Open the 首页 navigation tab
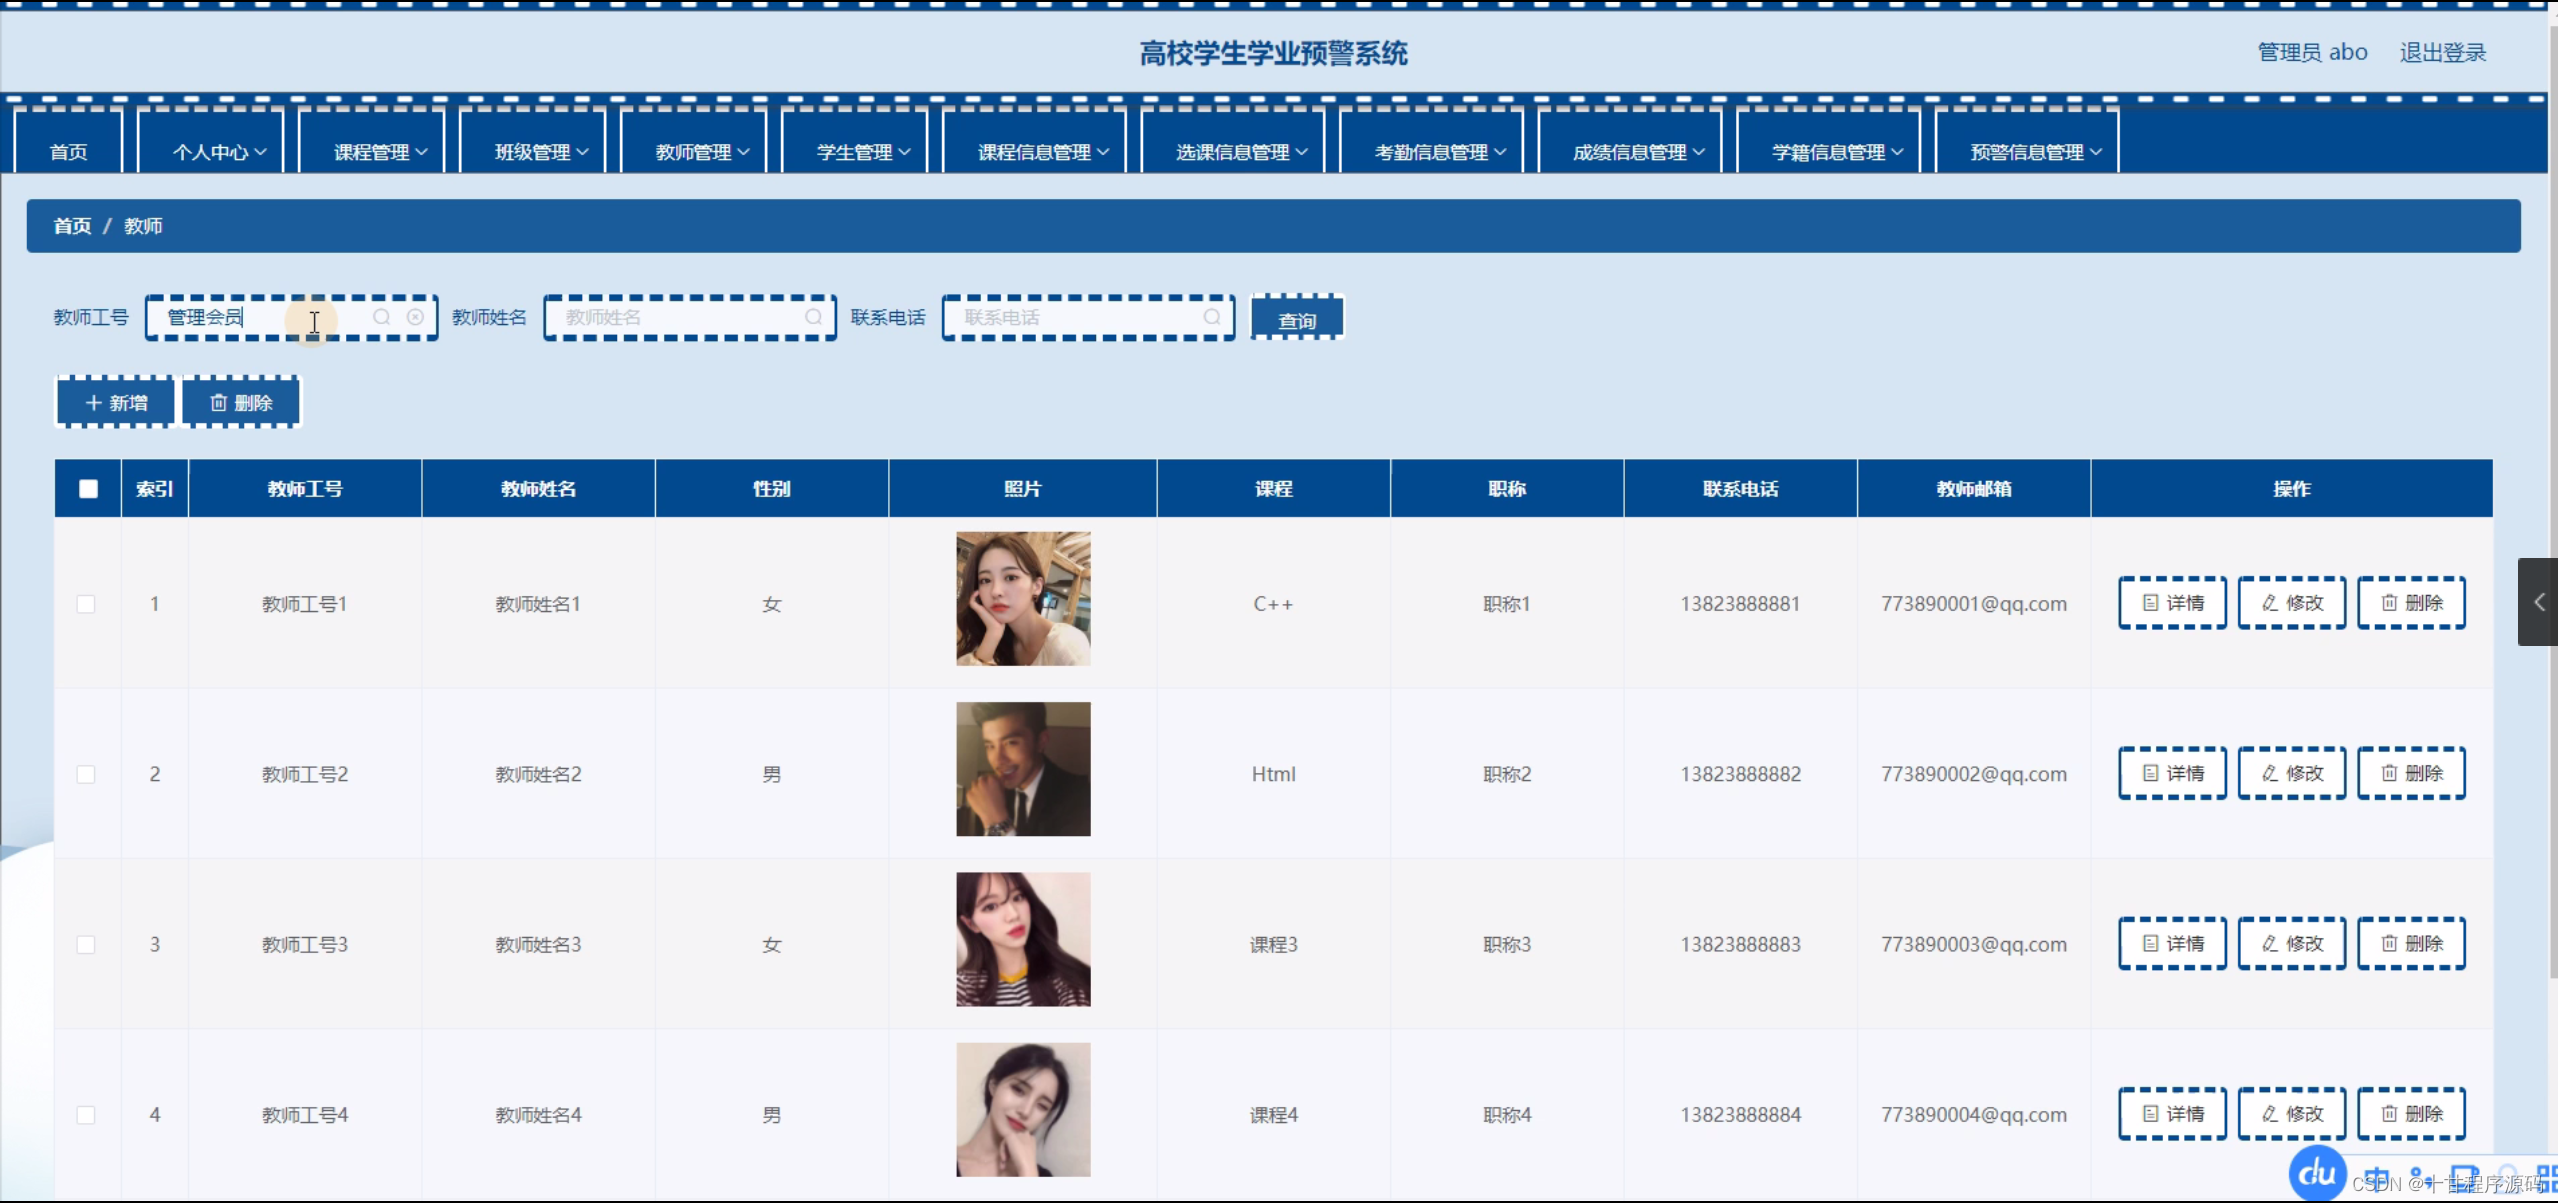The image size is (2558, 1203). click(x=68, y=152)
